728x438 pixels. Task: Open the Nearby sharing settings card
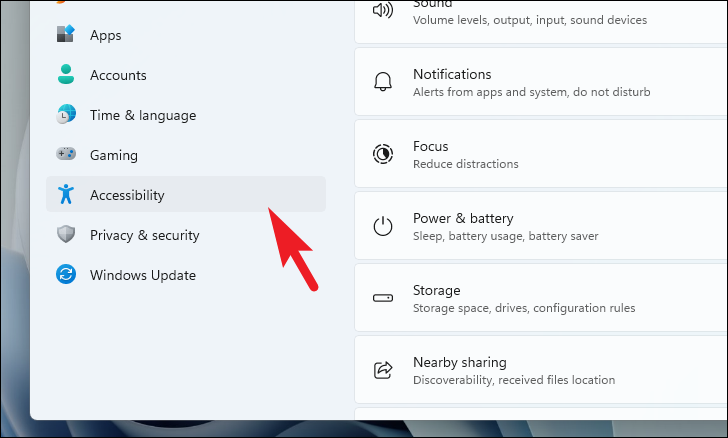(541, 370)
